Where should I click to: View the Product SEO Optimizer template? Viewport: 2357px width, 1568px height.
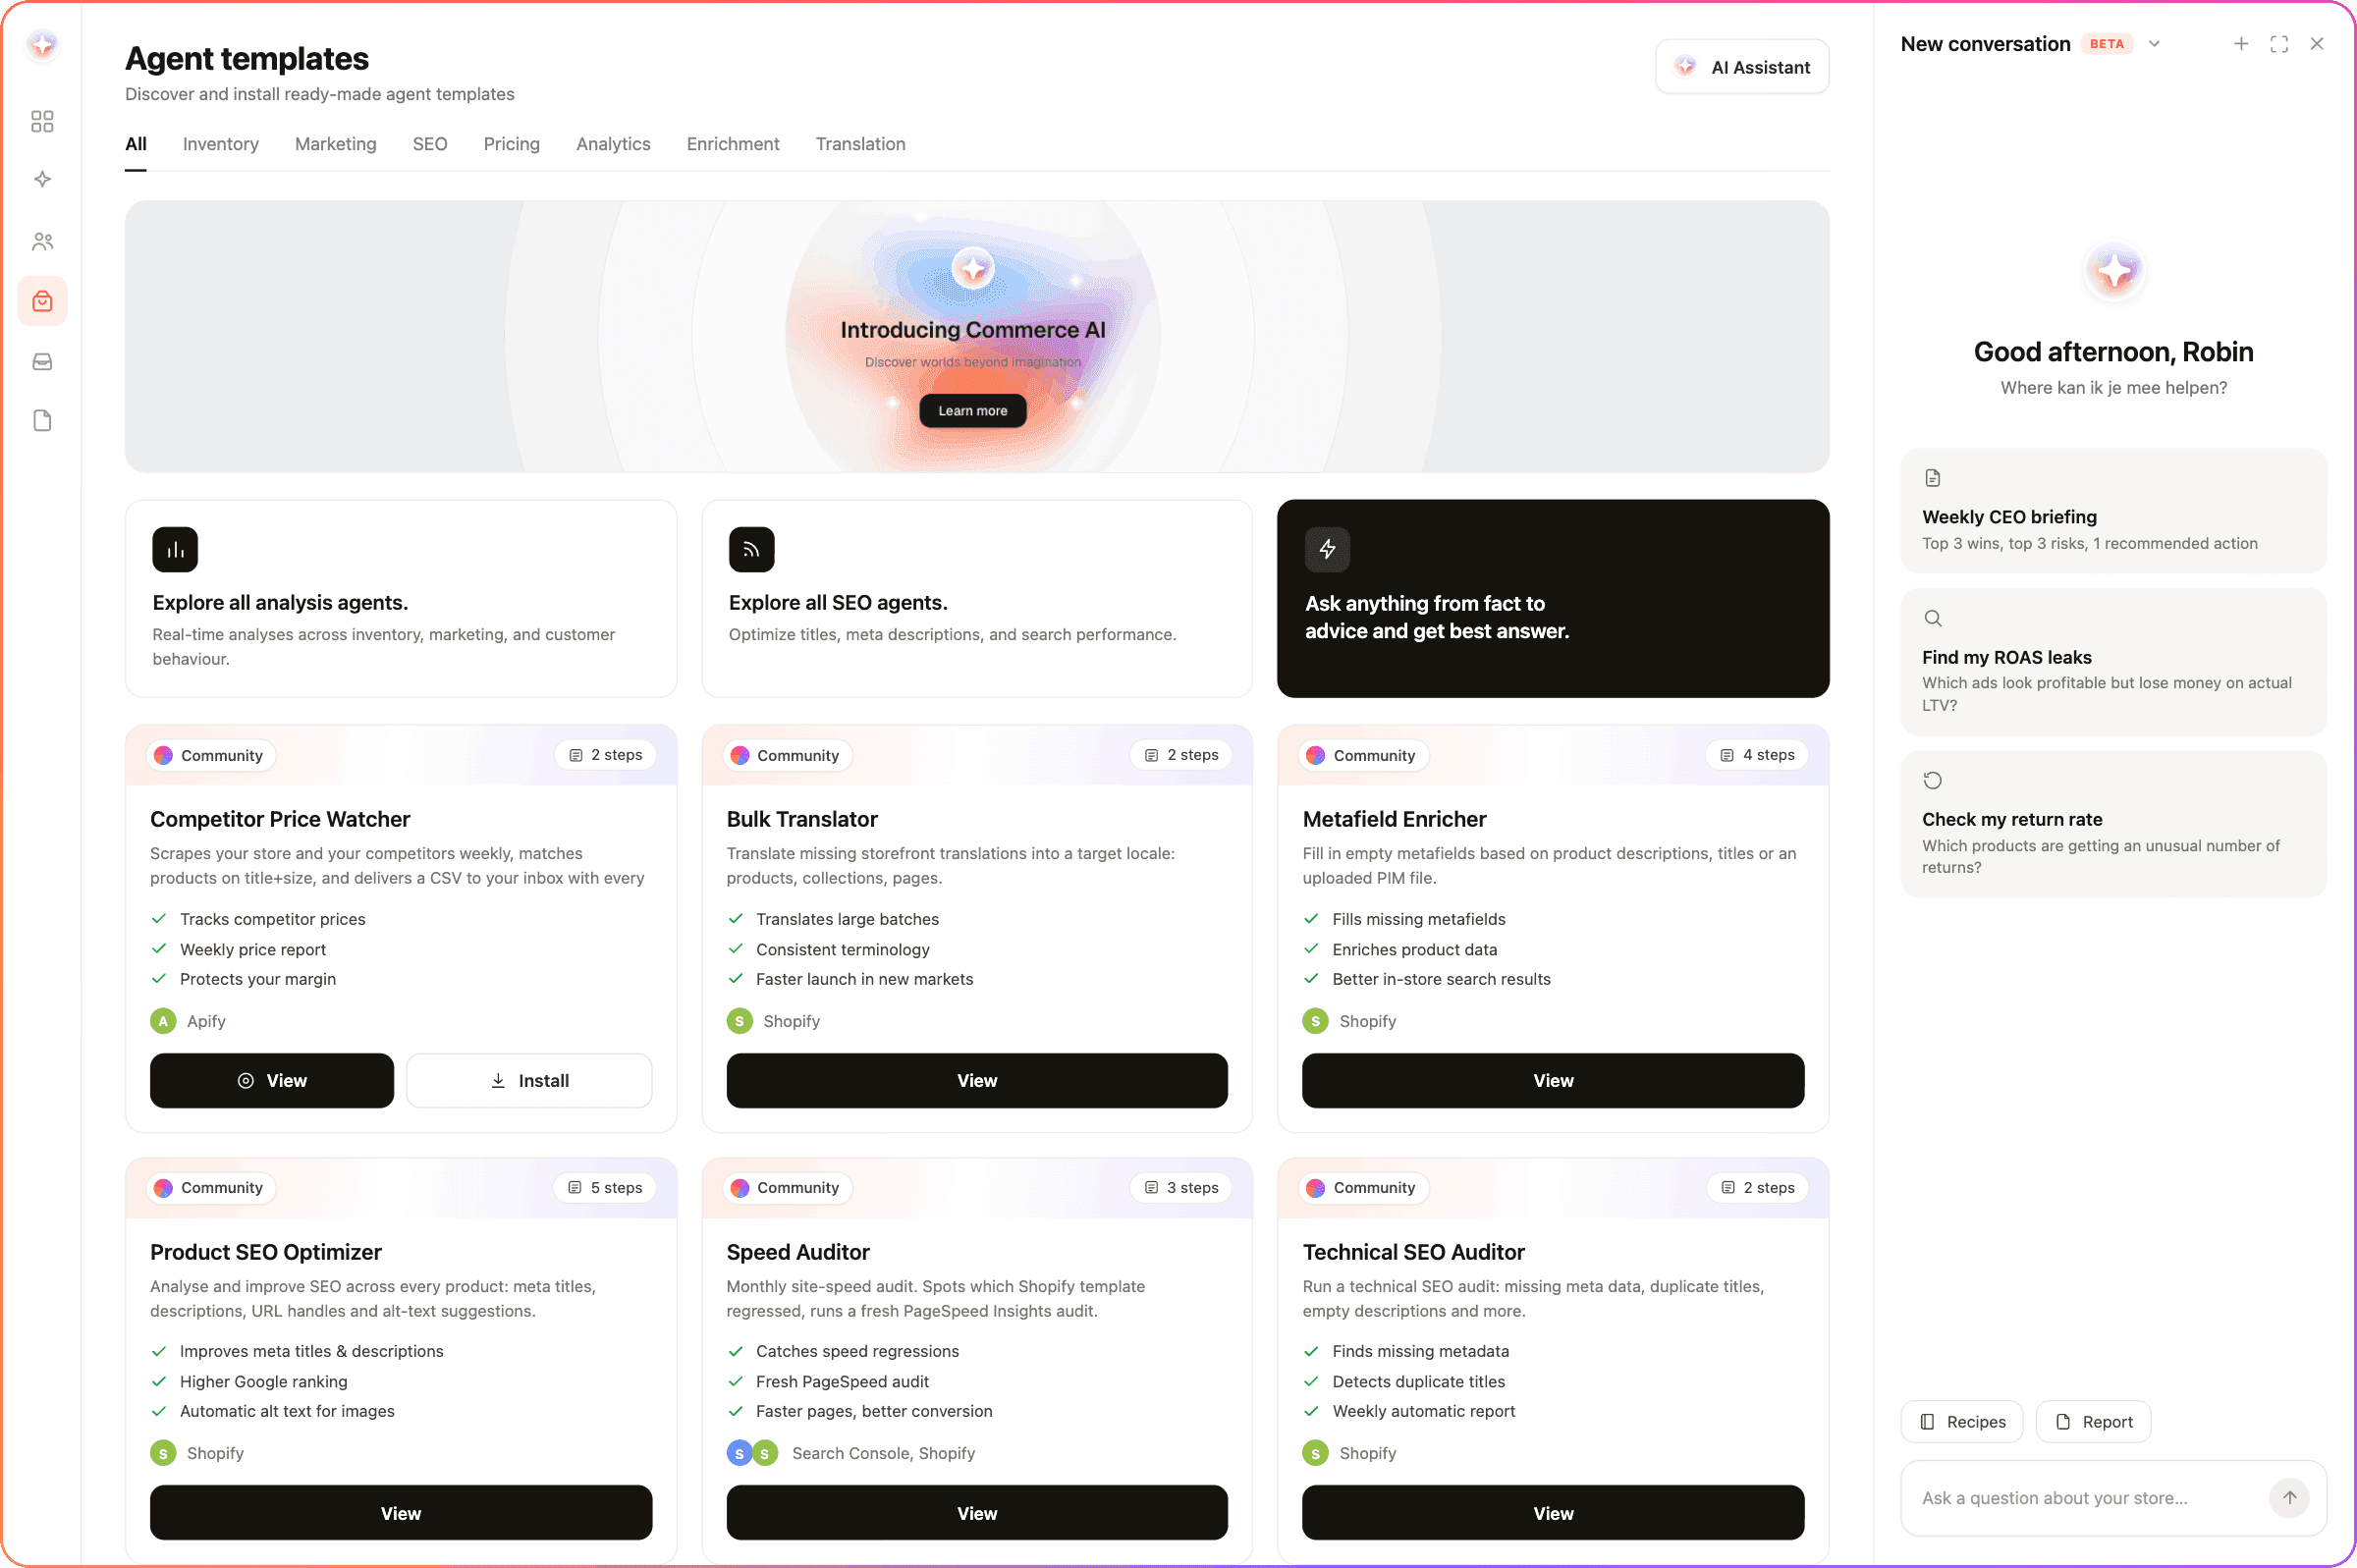tap(400, 1512)
